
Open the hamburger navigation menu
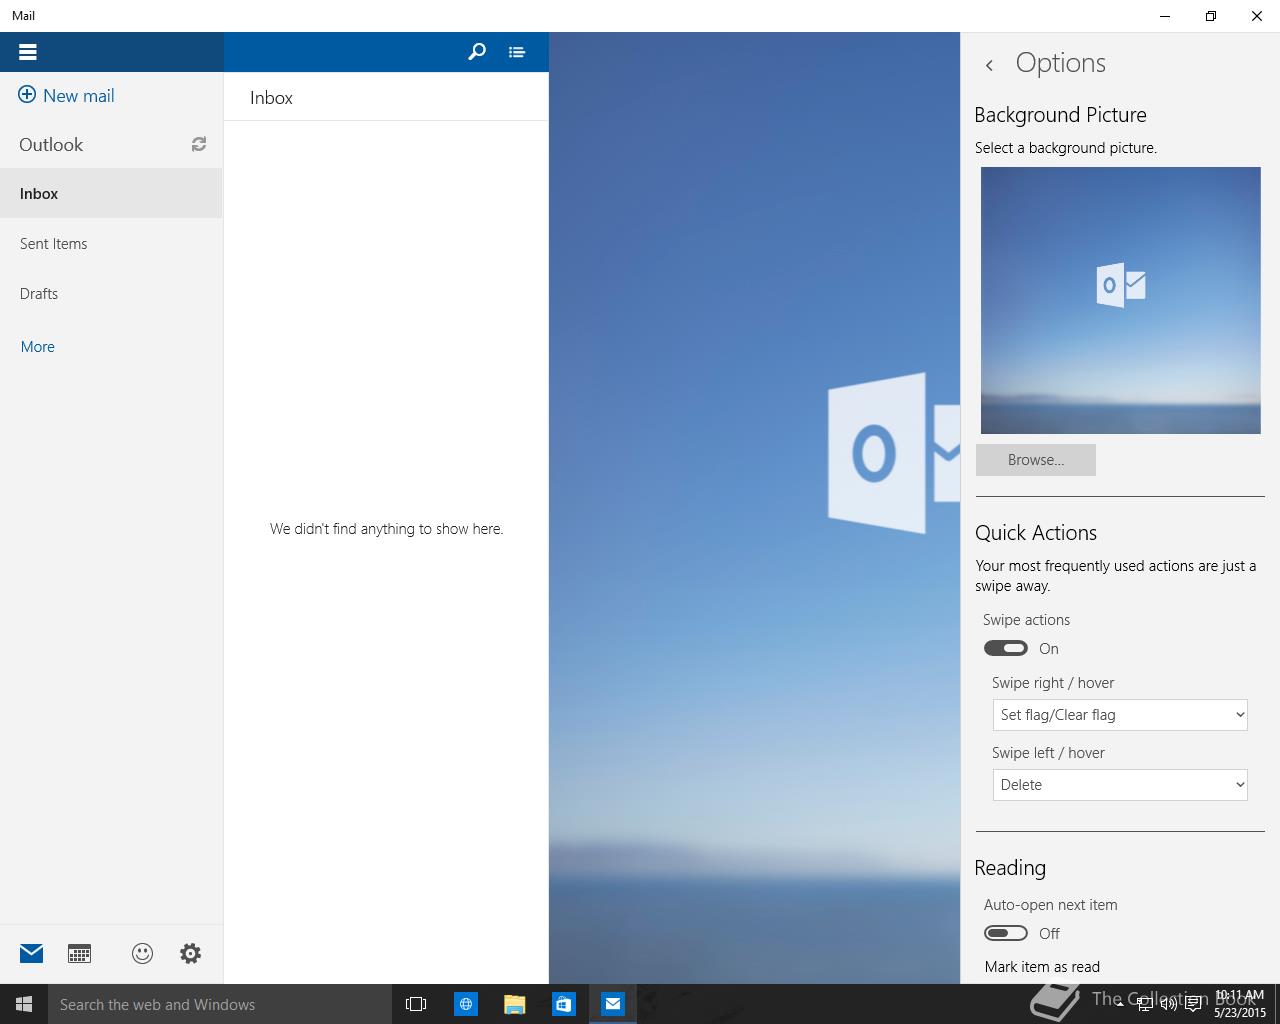click(x=27, y=52)
